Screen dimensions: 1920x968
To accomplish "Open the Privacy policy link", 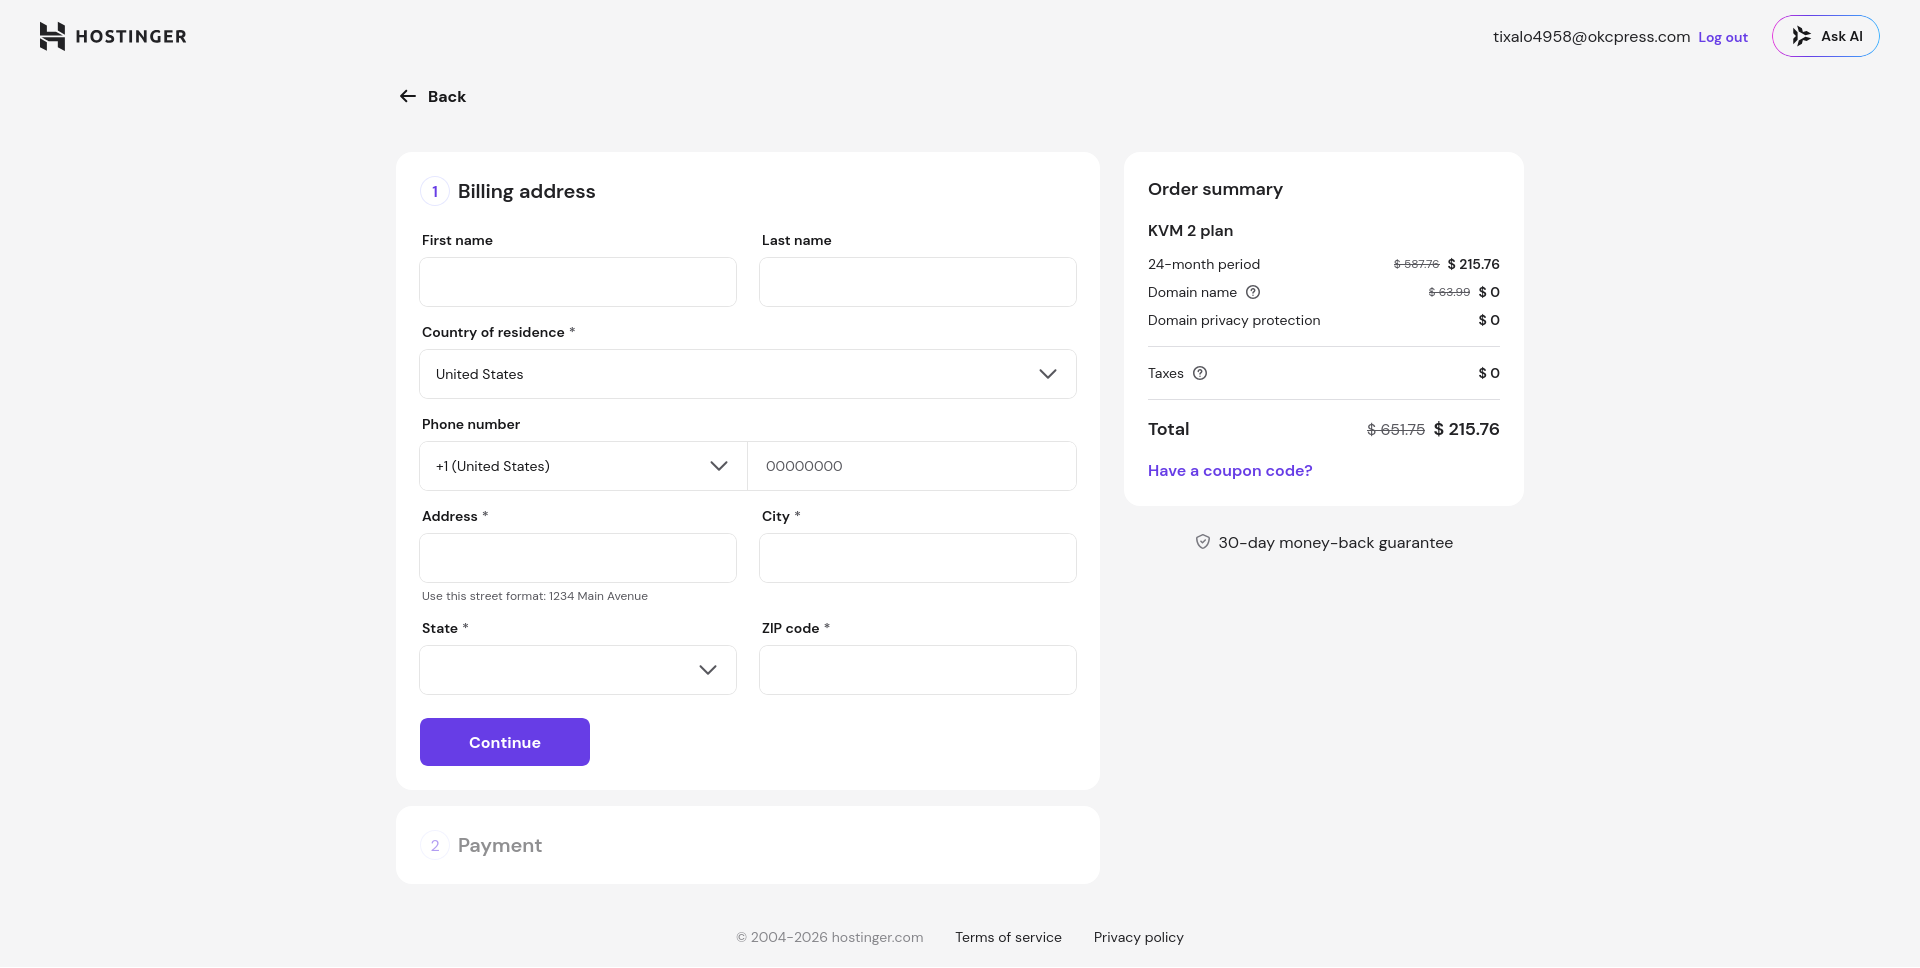I will coord(1139,937).
